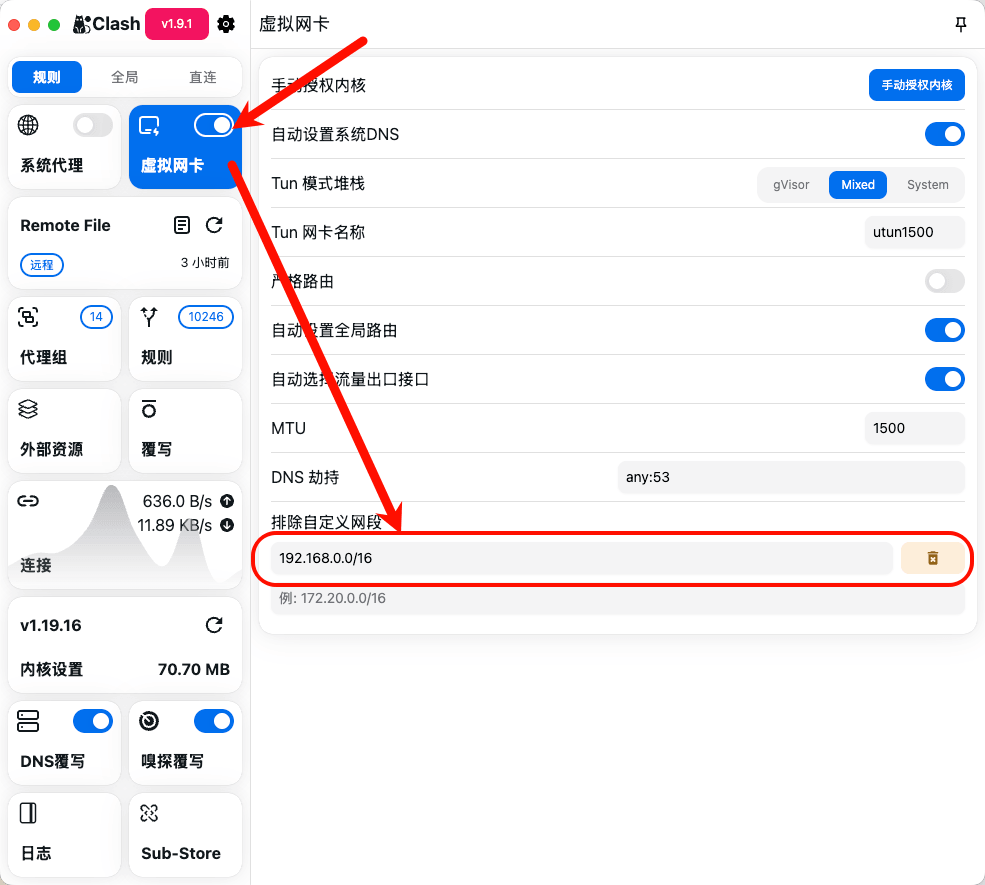
Task: Click the 192.168.0.0/16 network segment field
Action: [582, 558]
